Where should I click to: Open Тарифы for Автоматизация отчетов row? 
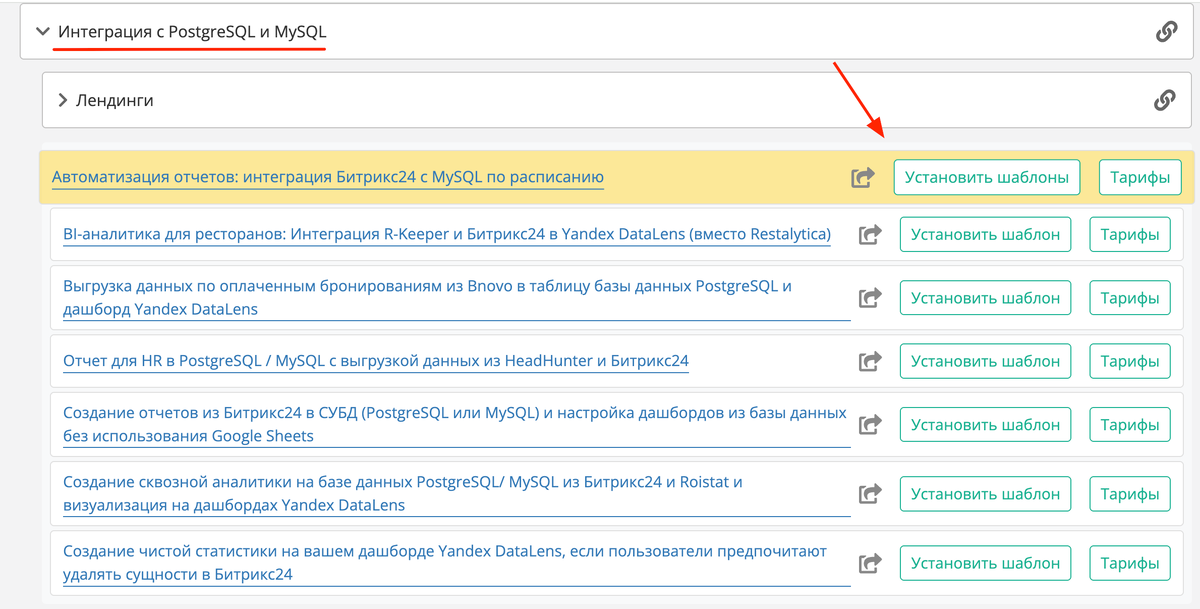1140,178
